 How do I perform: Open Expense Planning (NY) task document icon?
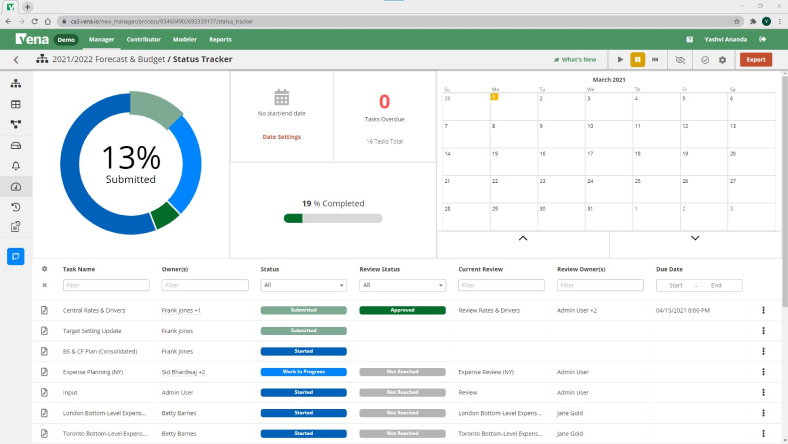pyautogui.click(x=44, y=372)
